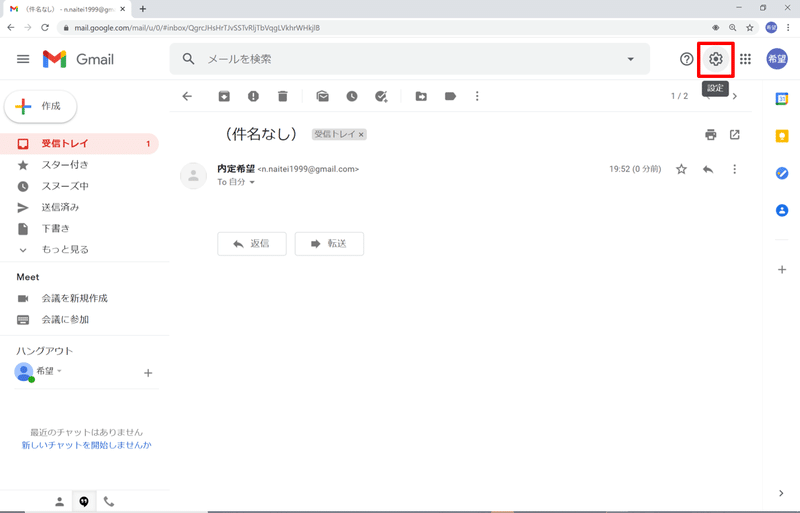Click the Gmail logo
The height and width of the screenshot is (513, 800).
coord(78,59)
